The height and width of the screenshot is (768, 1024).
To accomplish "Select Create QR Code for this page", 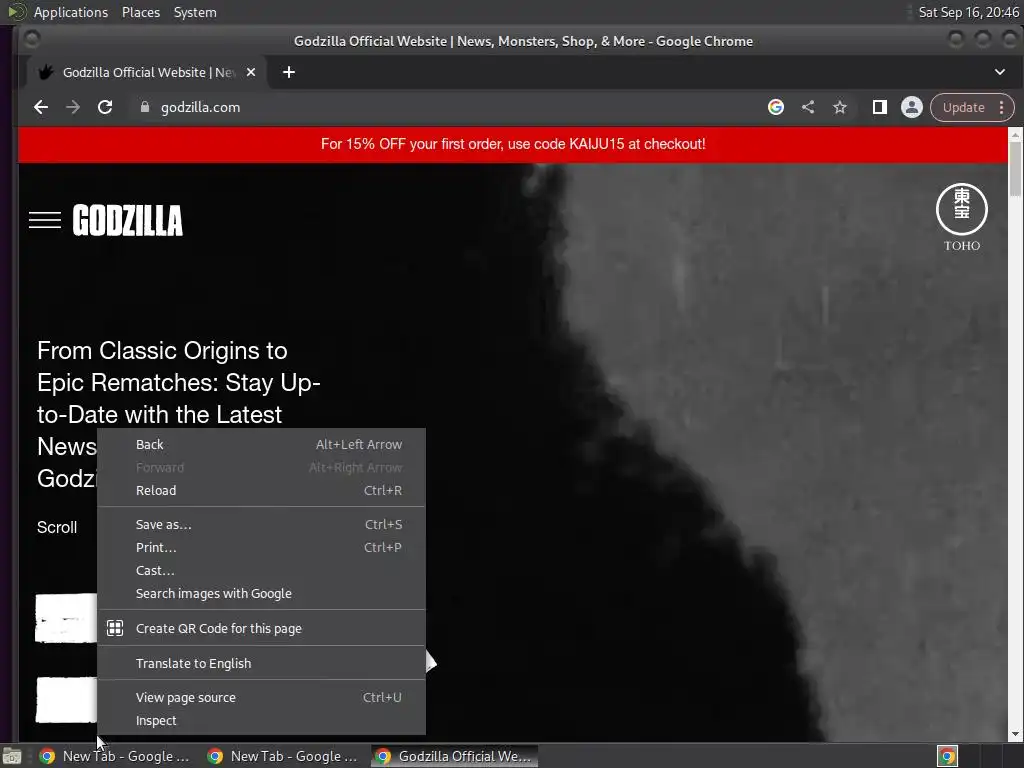I will point(261,628).
